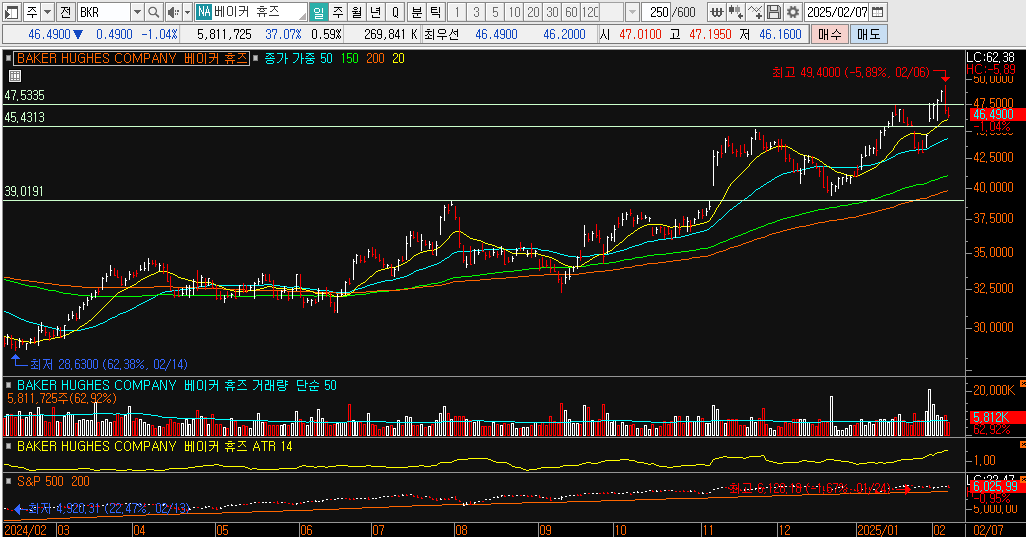1026x537 pixels.
Task: Select the 120 minute interval button
Action: (590, 12)
